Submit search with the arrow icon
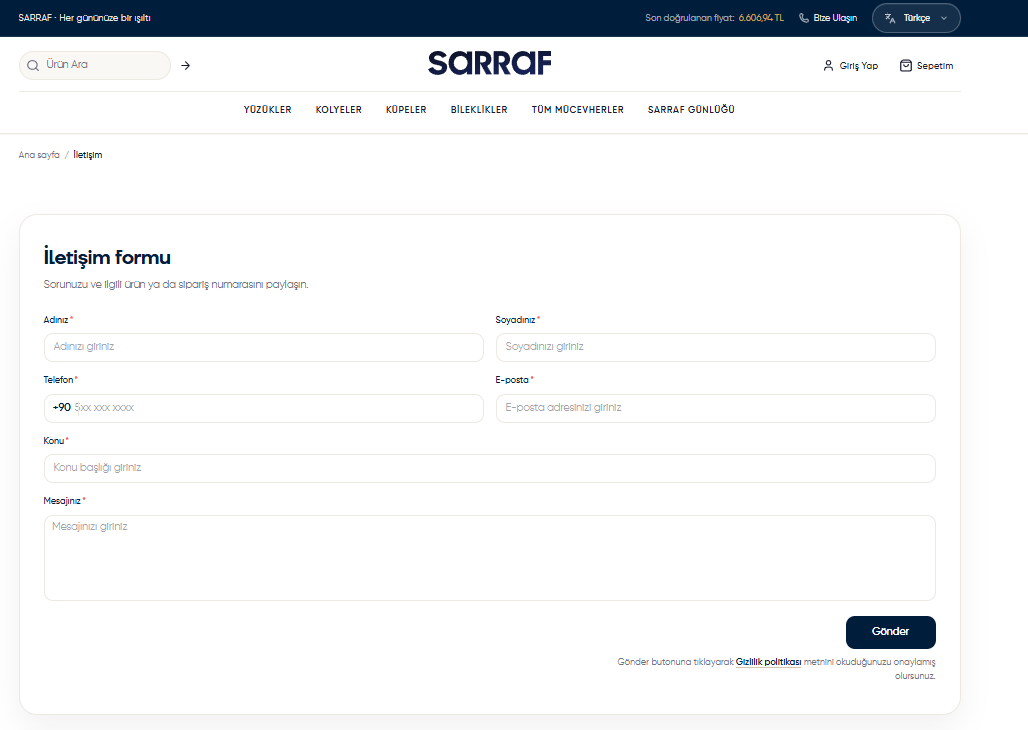The image size is (1028, 730). [x=186, y=66]
